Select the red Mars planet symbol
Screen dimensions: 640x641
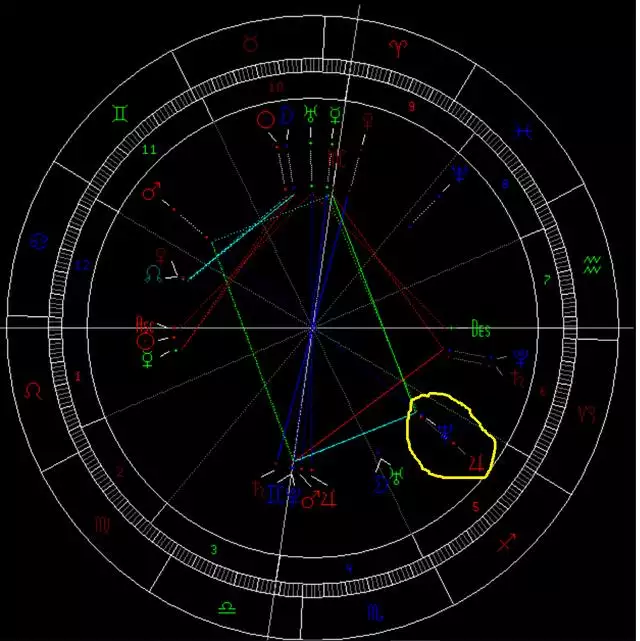tap(151, 190)
